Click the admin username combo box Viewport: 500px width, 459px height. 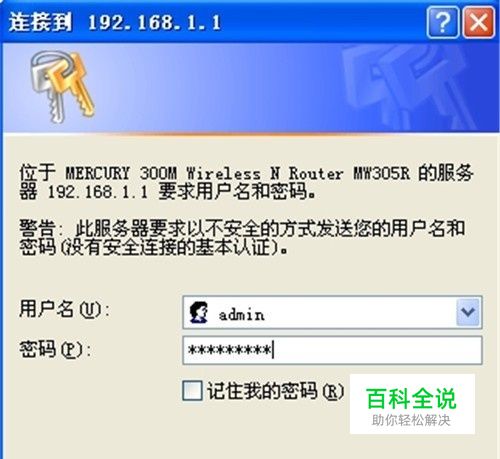[x=332, y=312]
